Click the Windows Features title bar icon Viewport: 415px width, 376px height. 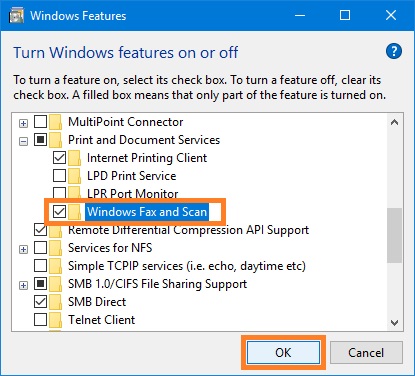(x=17, y=15)
